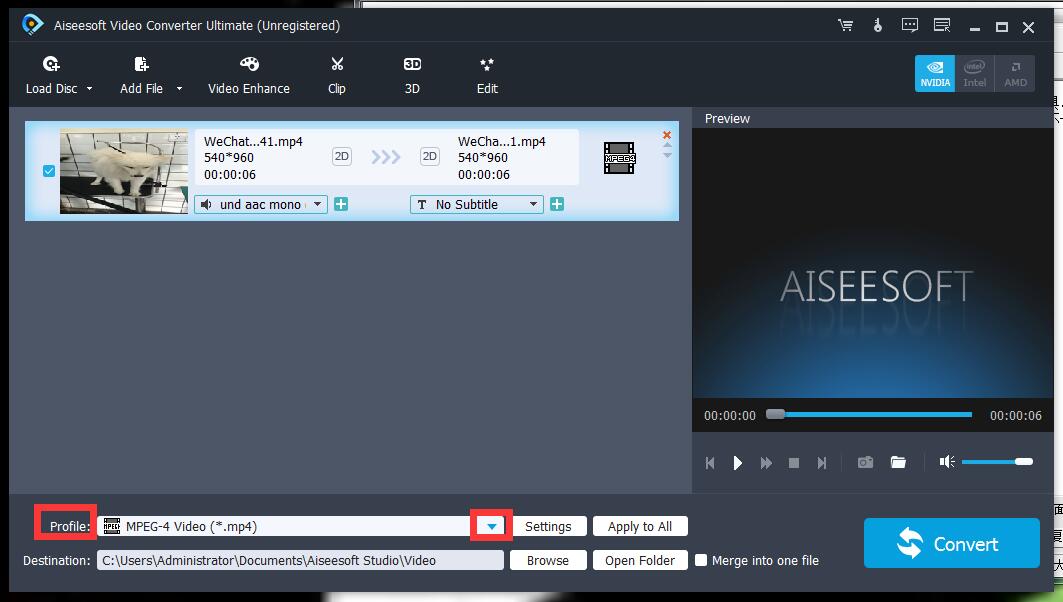Select Intel acceleration option
This screenshot has height=602, width=1063.
point(974,73)
